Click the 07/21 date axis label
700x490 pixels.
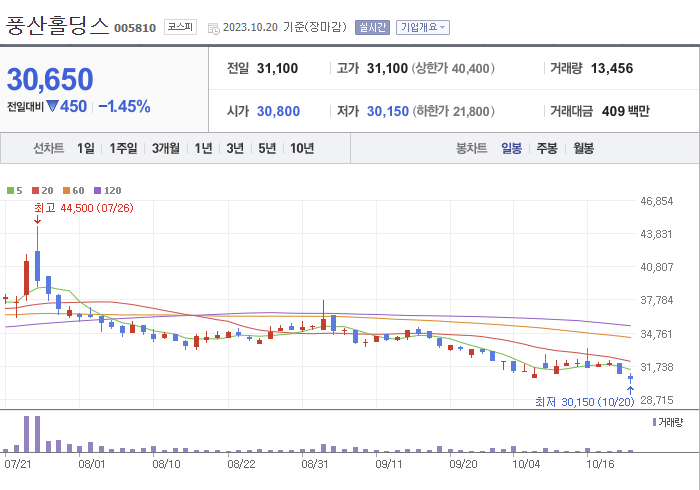tap(18, 464)
